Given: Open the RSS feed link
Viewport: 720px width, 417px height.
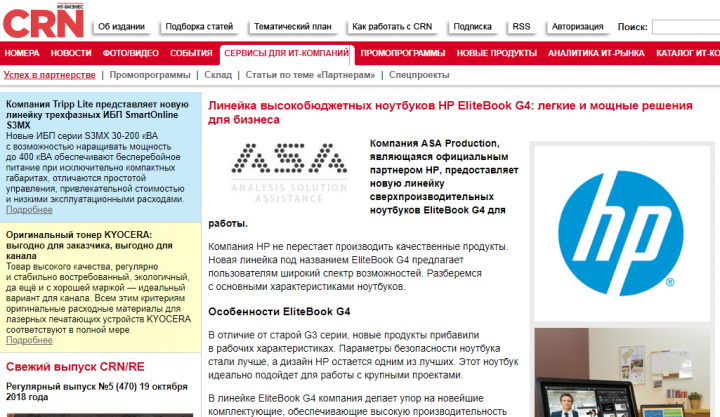Looking at the screenshot, I should click(x=521, y=27).
